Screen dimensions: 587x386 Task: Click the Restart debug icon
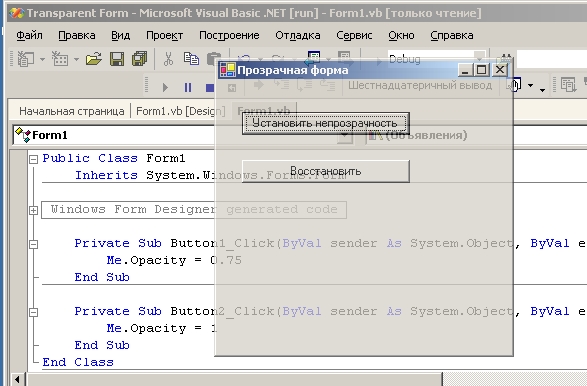point(232,88)
